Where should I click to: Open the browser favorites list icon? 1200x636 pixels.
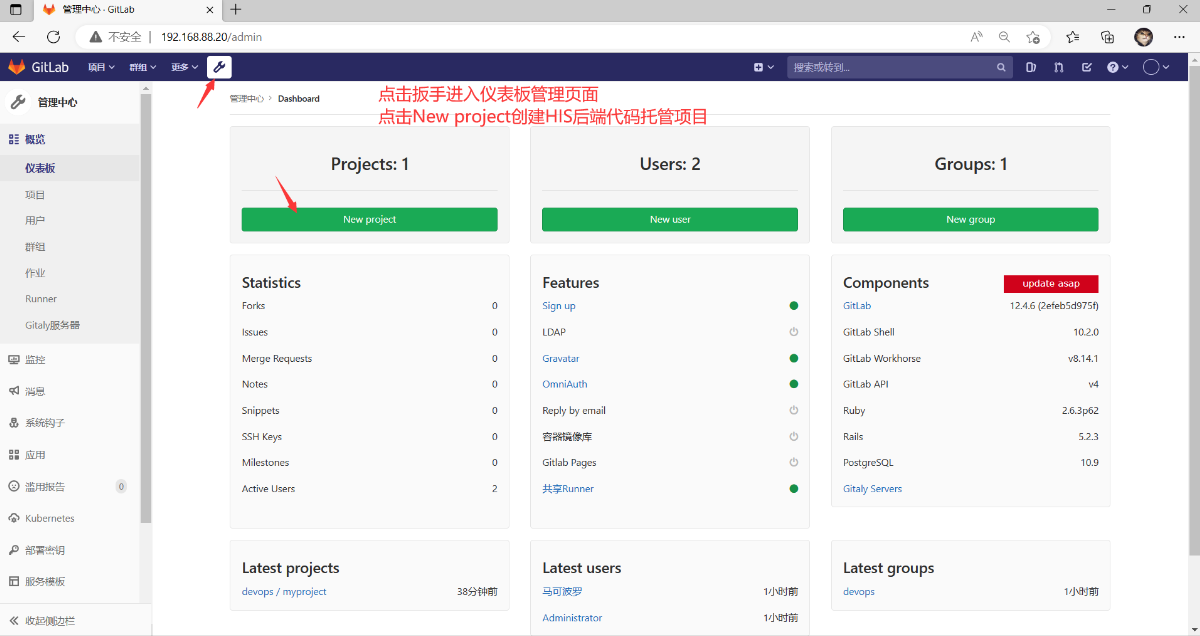[x=1073, y=37]
